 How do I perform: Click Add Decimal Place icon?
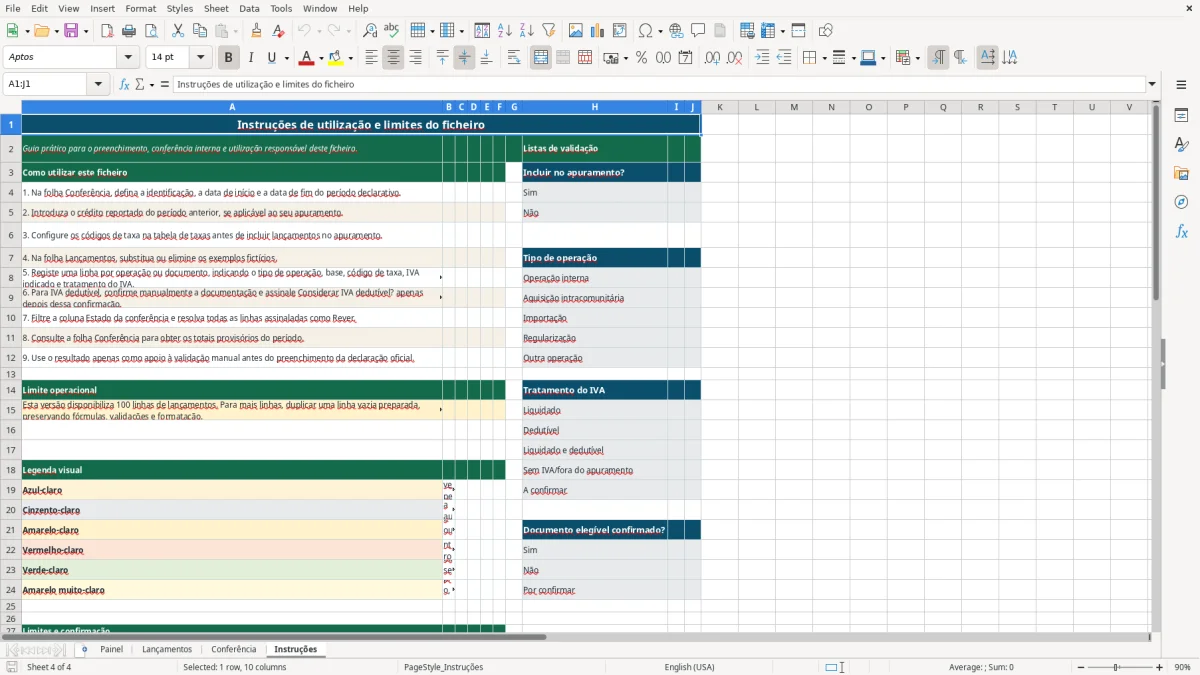[x=712, y=58]
